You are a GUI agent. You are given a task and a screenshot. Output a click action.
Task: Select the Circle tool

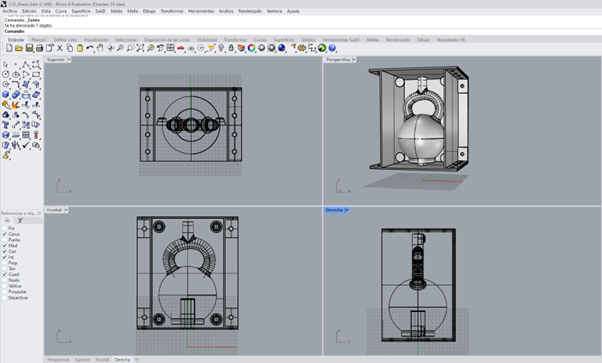point(6,74)
